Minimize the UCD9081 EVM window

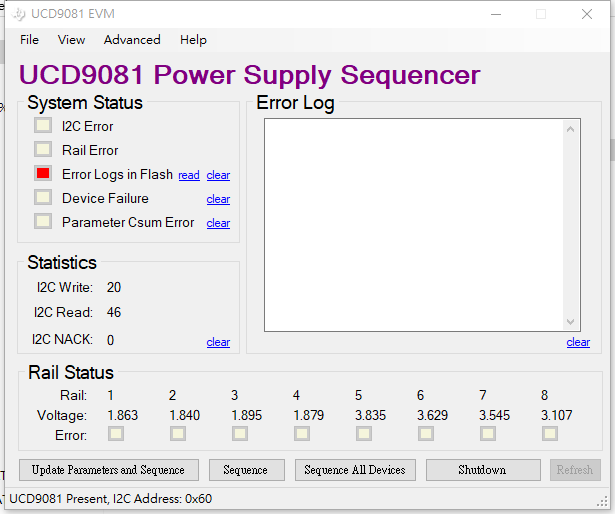pos(496,14)
